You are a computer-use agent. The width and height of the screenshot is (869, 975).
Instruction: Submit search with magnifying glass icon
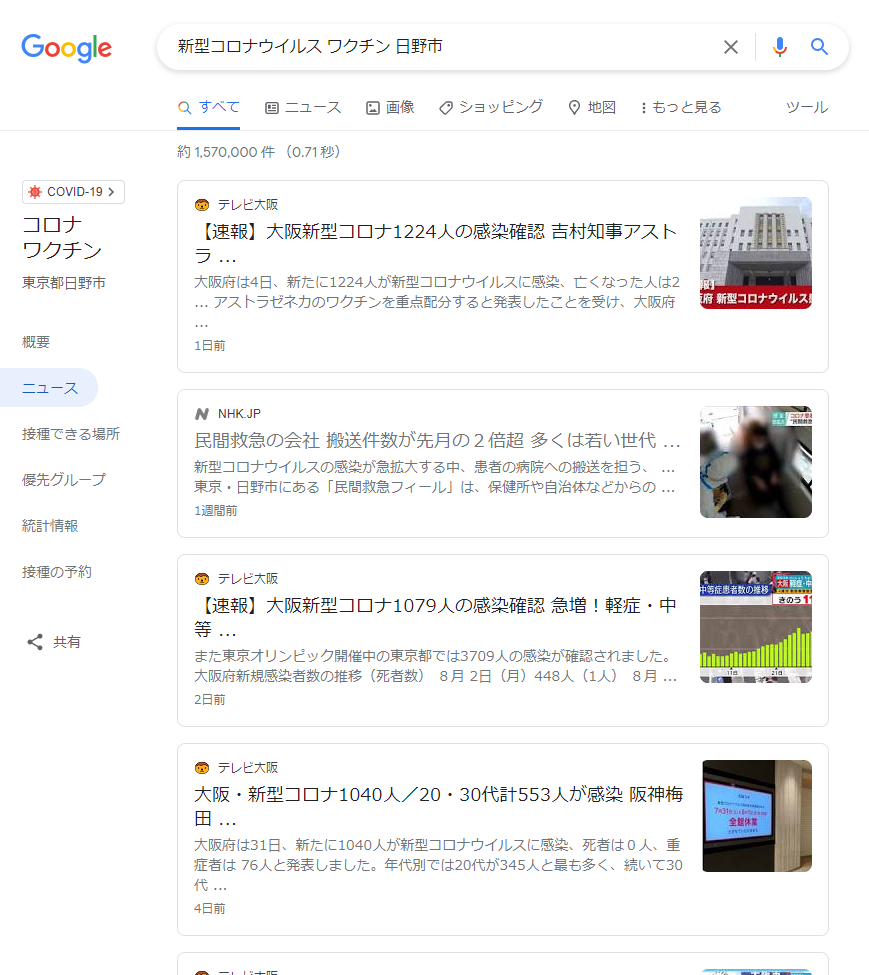coord(819,47)
